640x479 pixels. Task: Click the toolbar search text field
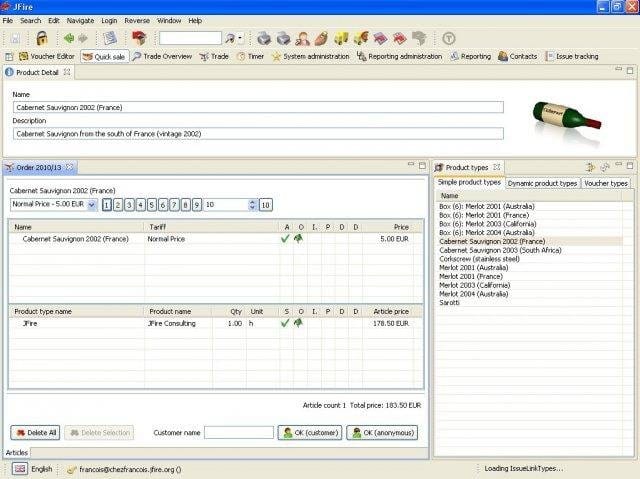(191, 38)
